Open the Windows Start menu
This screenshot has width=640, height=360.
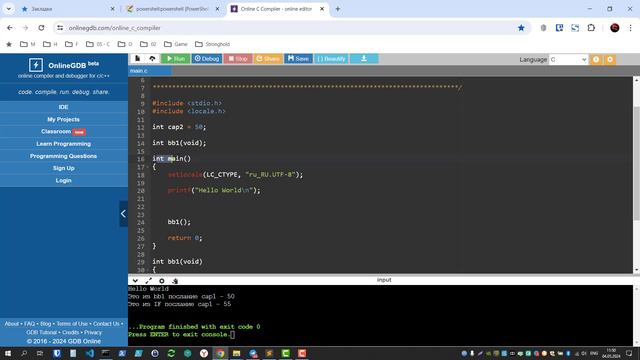pyautogui.click(x=8, y=353)
